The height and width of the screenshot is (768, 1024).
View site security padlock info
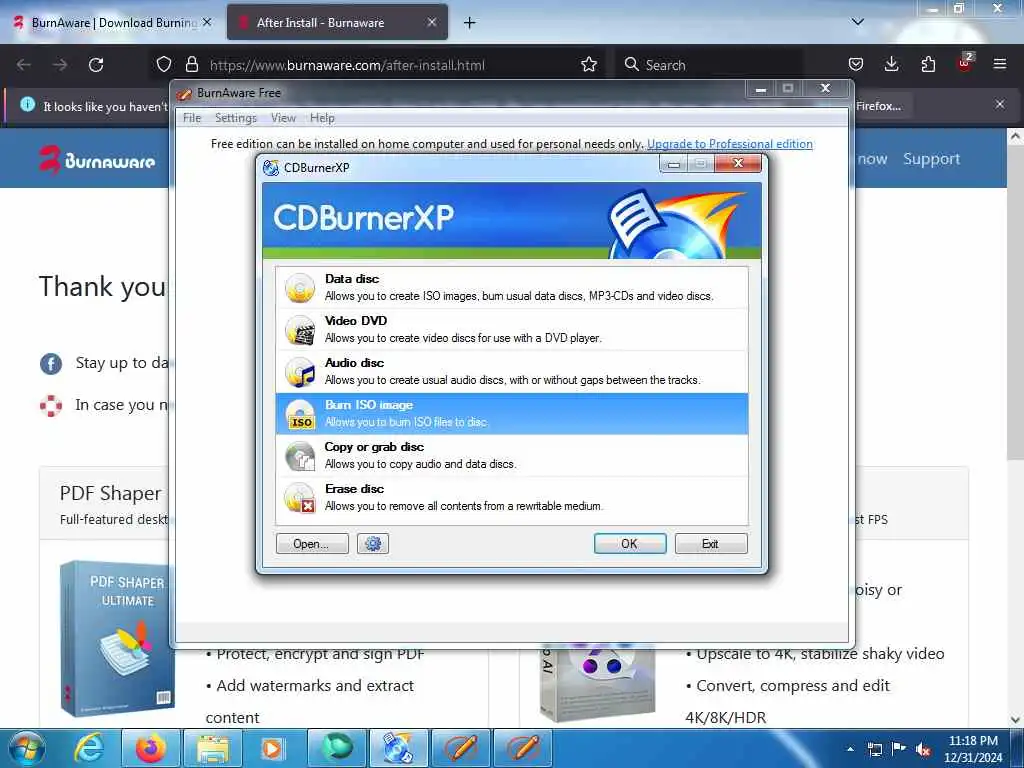tap(191, 65)
